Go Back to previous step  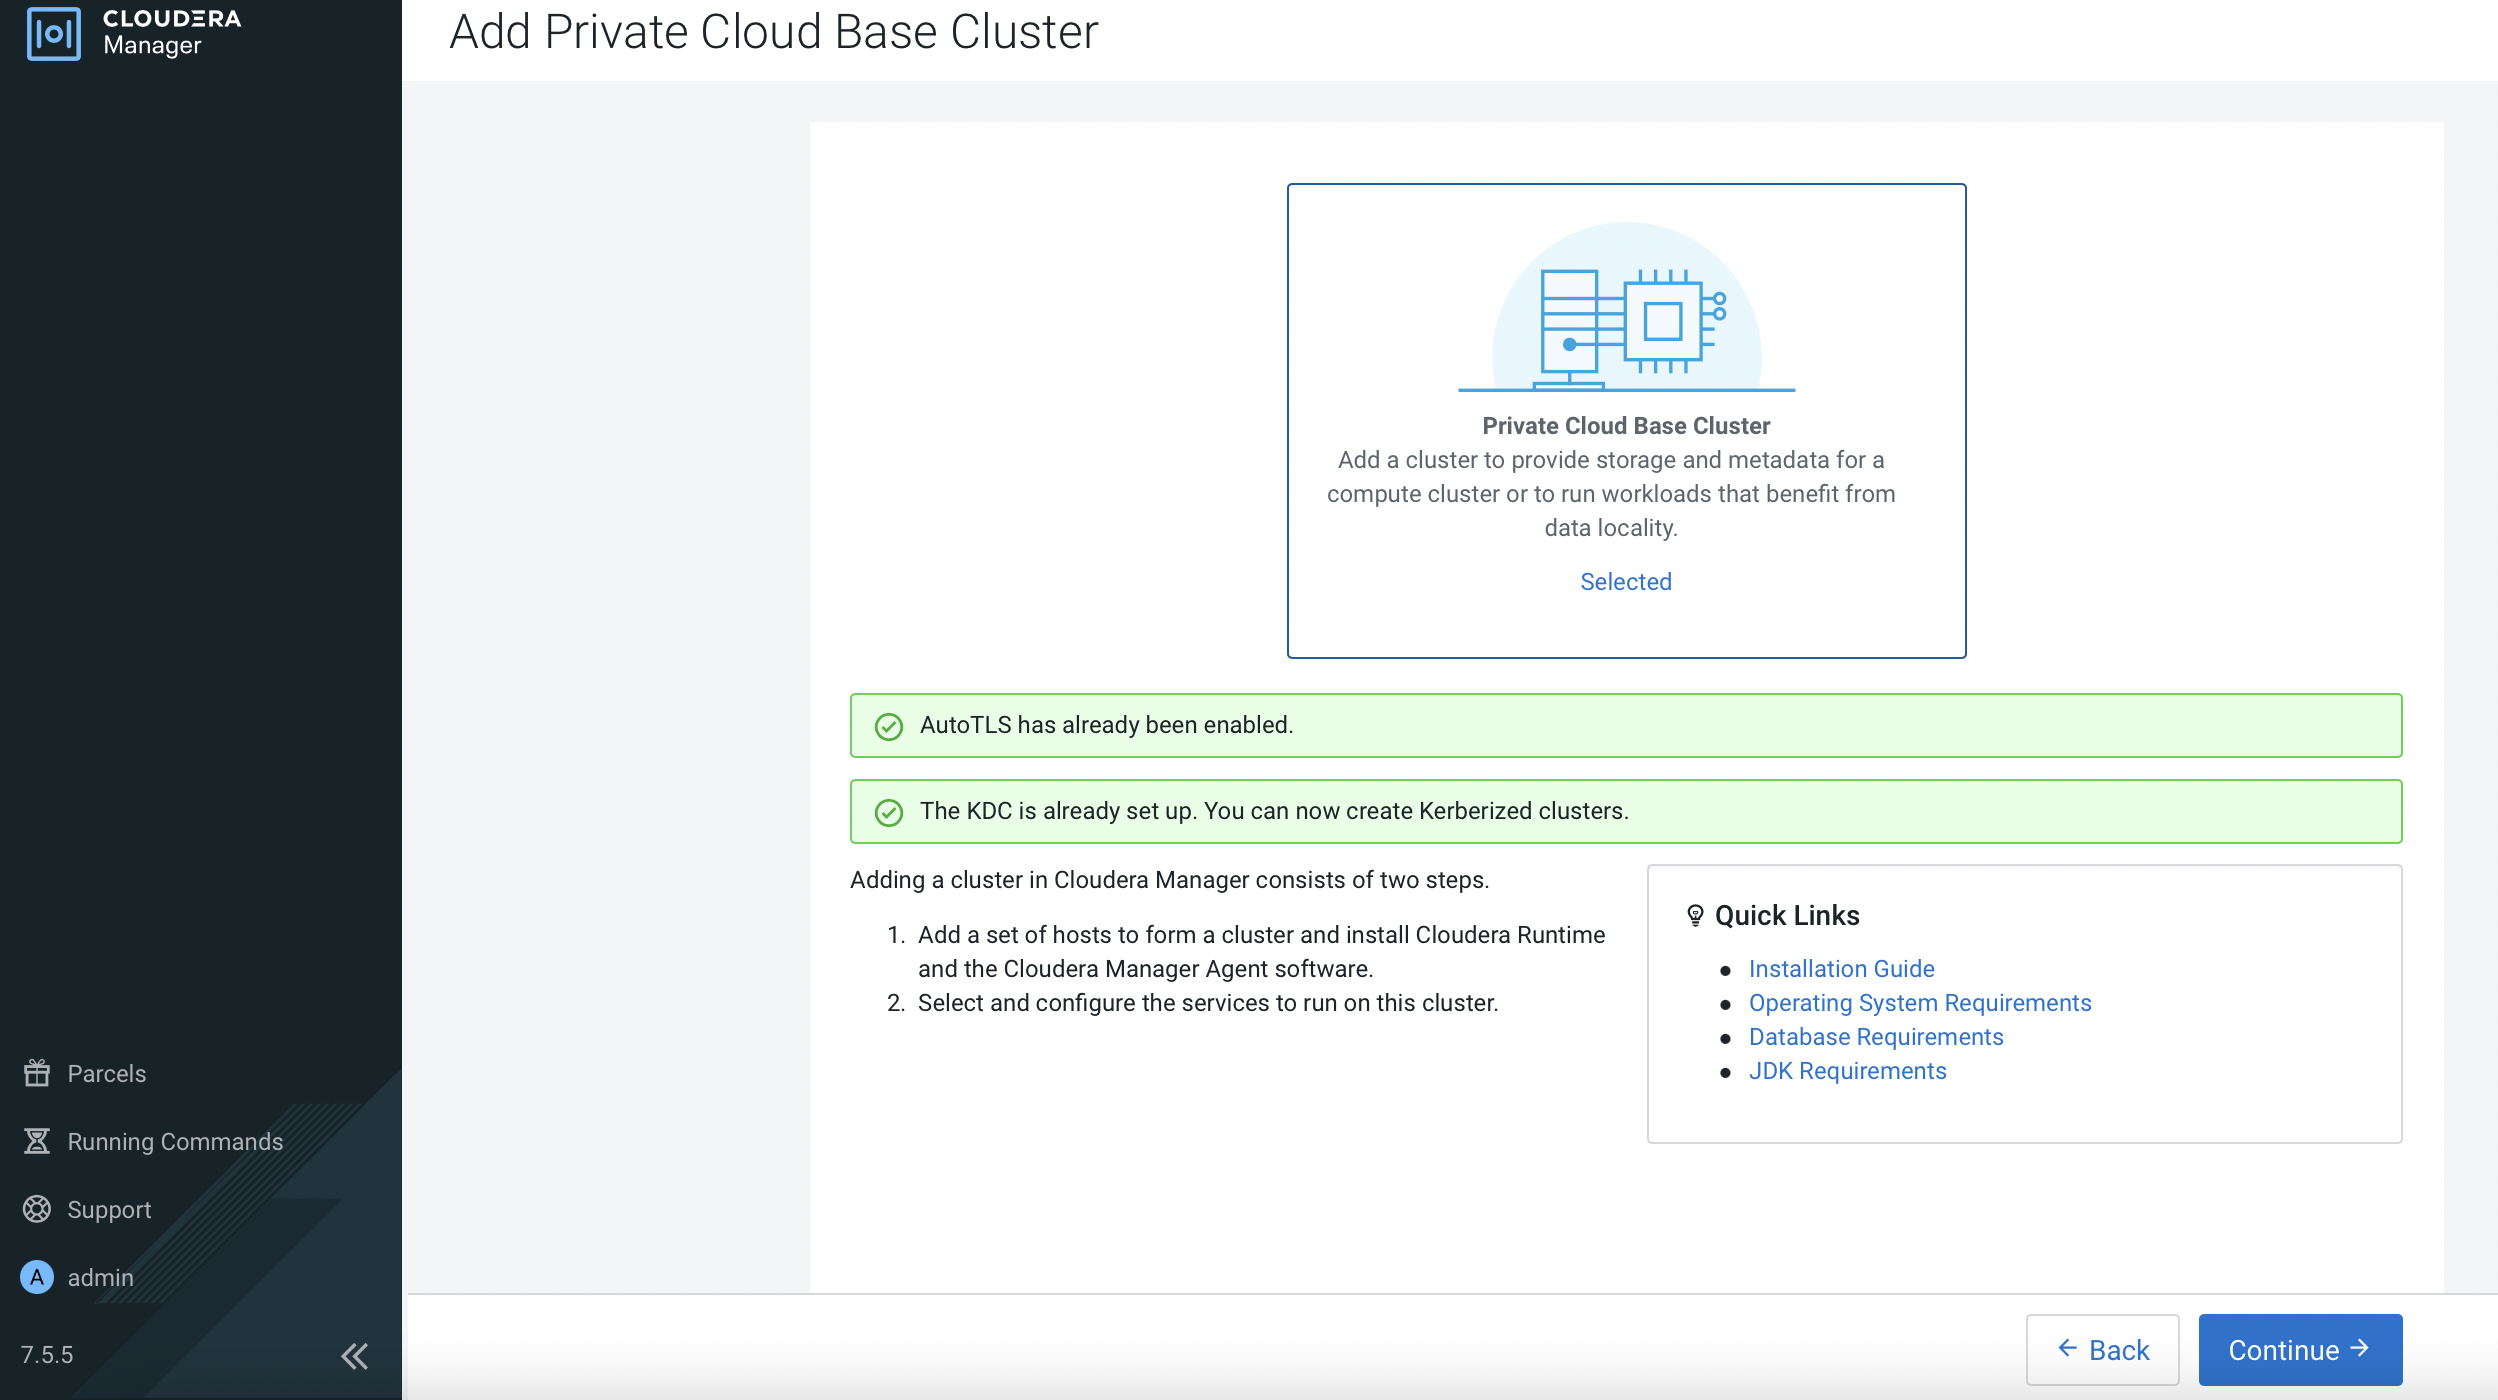click(x=2102, y=1350)
